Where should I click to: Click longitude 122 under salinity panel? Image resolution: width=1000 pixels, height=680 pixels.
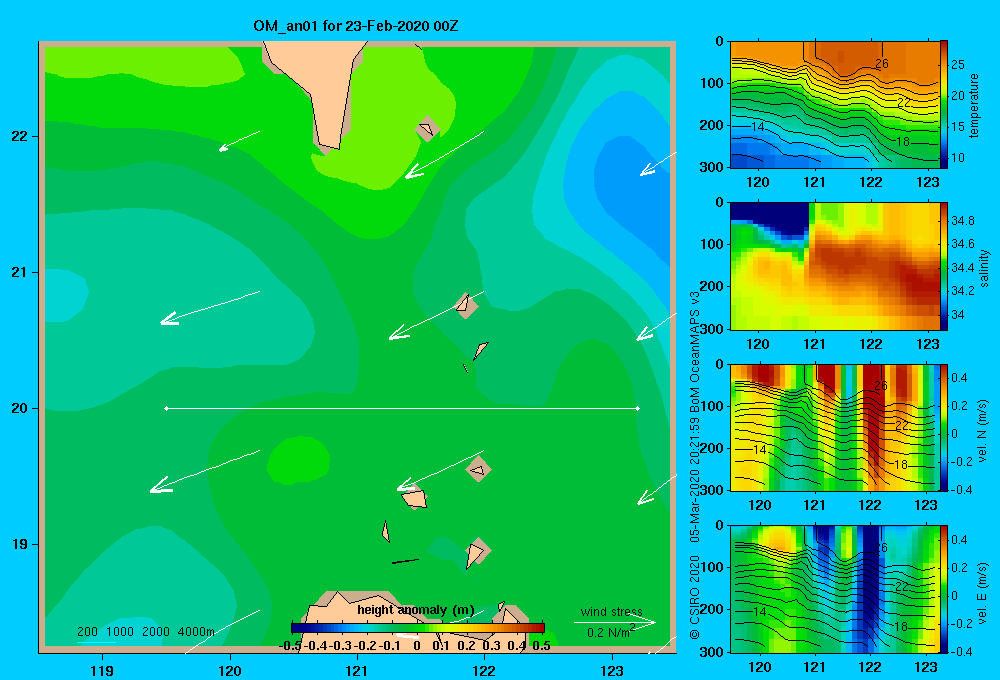871,344
